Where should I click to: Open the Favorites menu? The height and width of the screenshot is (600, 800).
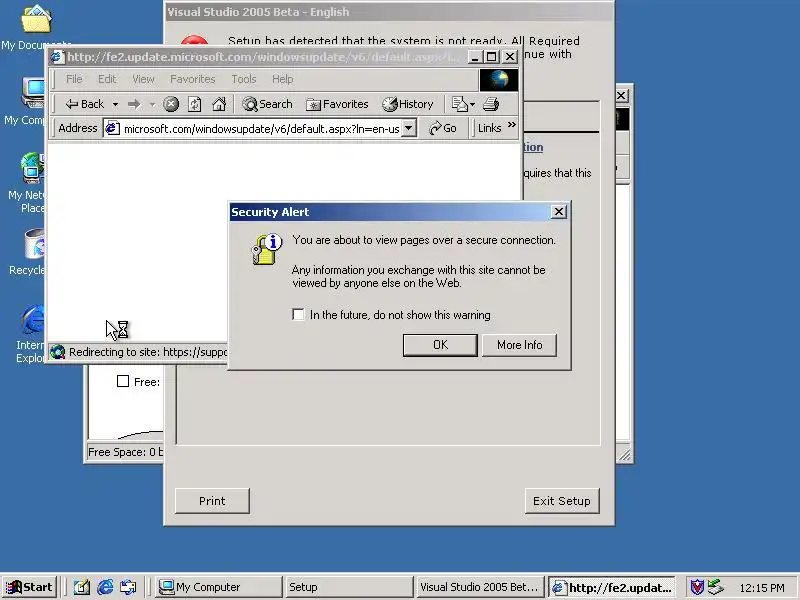pos(192,79)
